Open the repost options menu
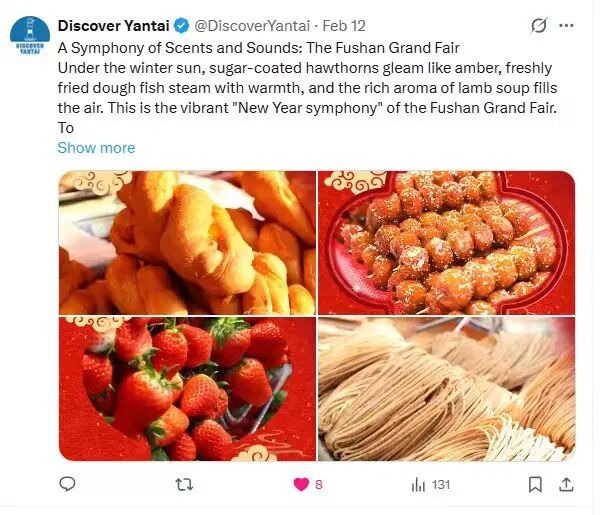This screenshot has height=515, width=603. [x=183, y=484]
